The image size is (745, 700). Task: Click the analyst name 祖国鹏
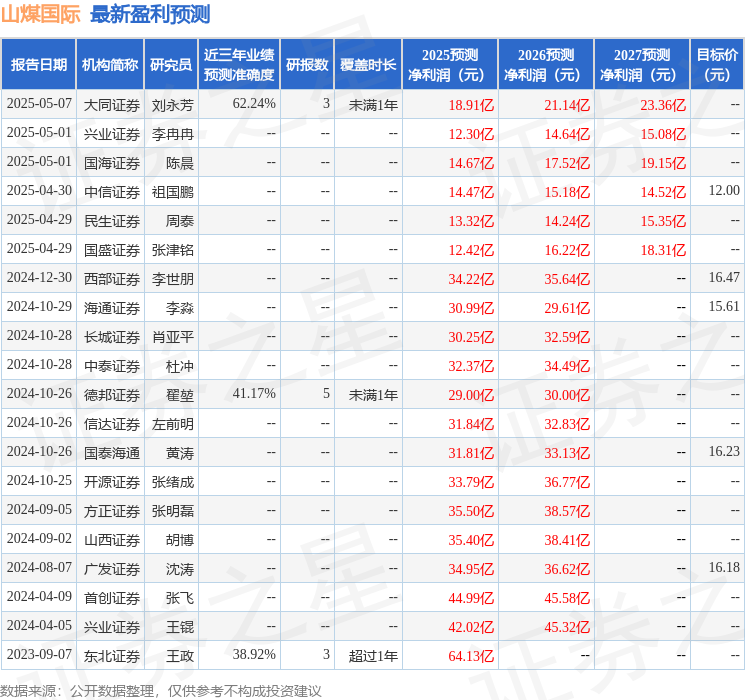(x=173, y=192)
